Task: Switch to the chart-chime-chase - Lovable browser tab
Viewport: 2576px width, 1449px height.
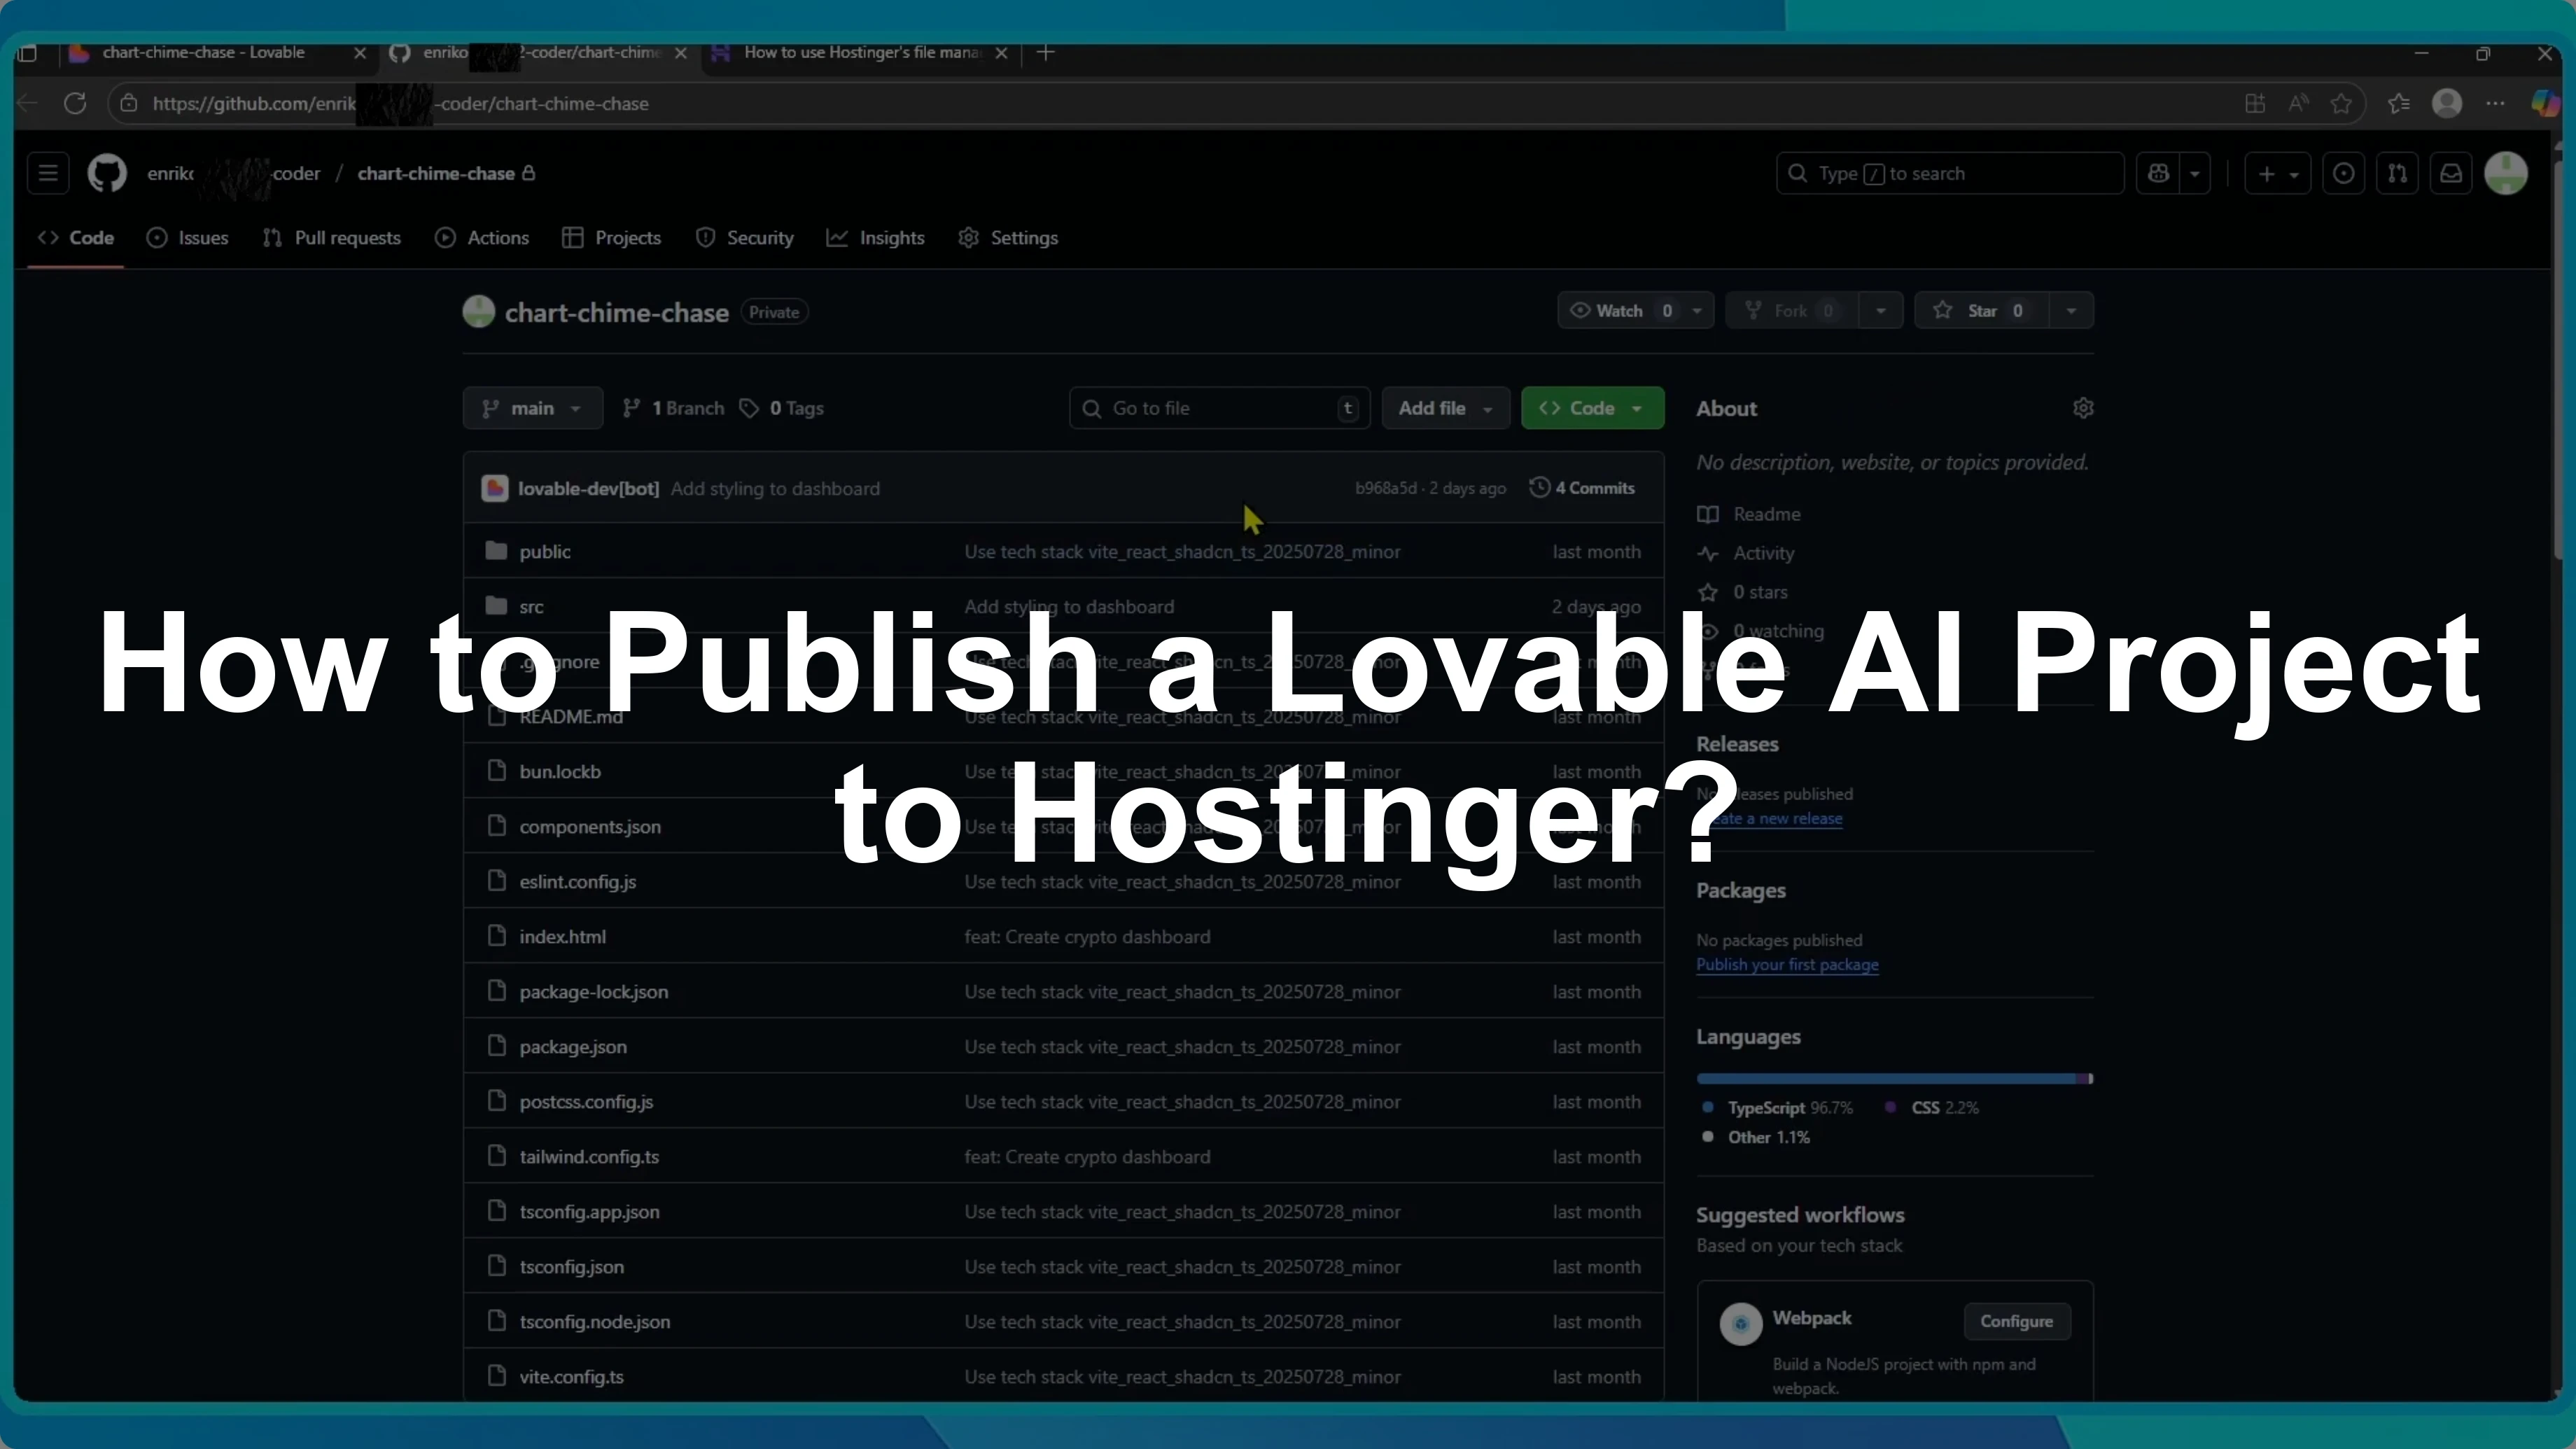Action: tap(204, 53)
